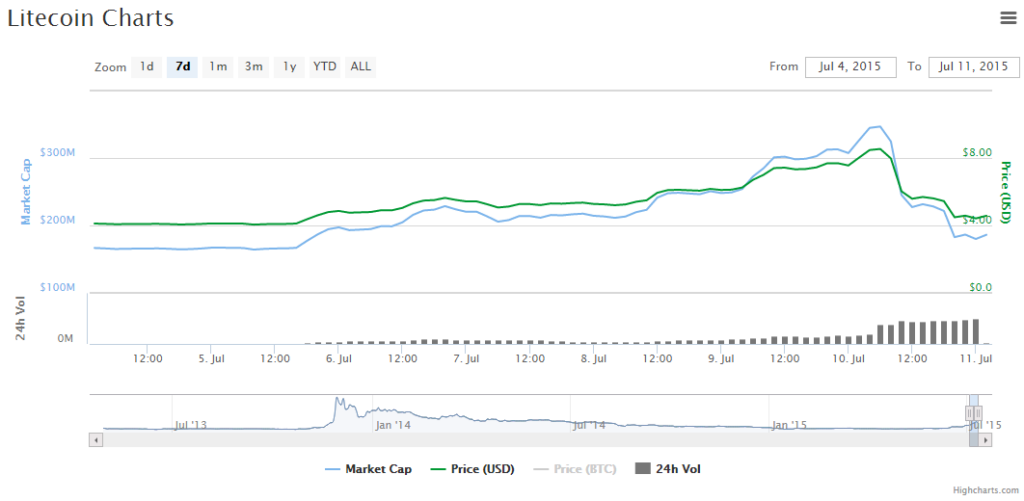Select the 7d zoom range
Image resolution: width=1024 pixels, height=501 pixels.
tap(183, 67)
